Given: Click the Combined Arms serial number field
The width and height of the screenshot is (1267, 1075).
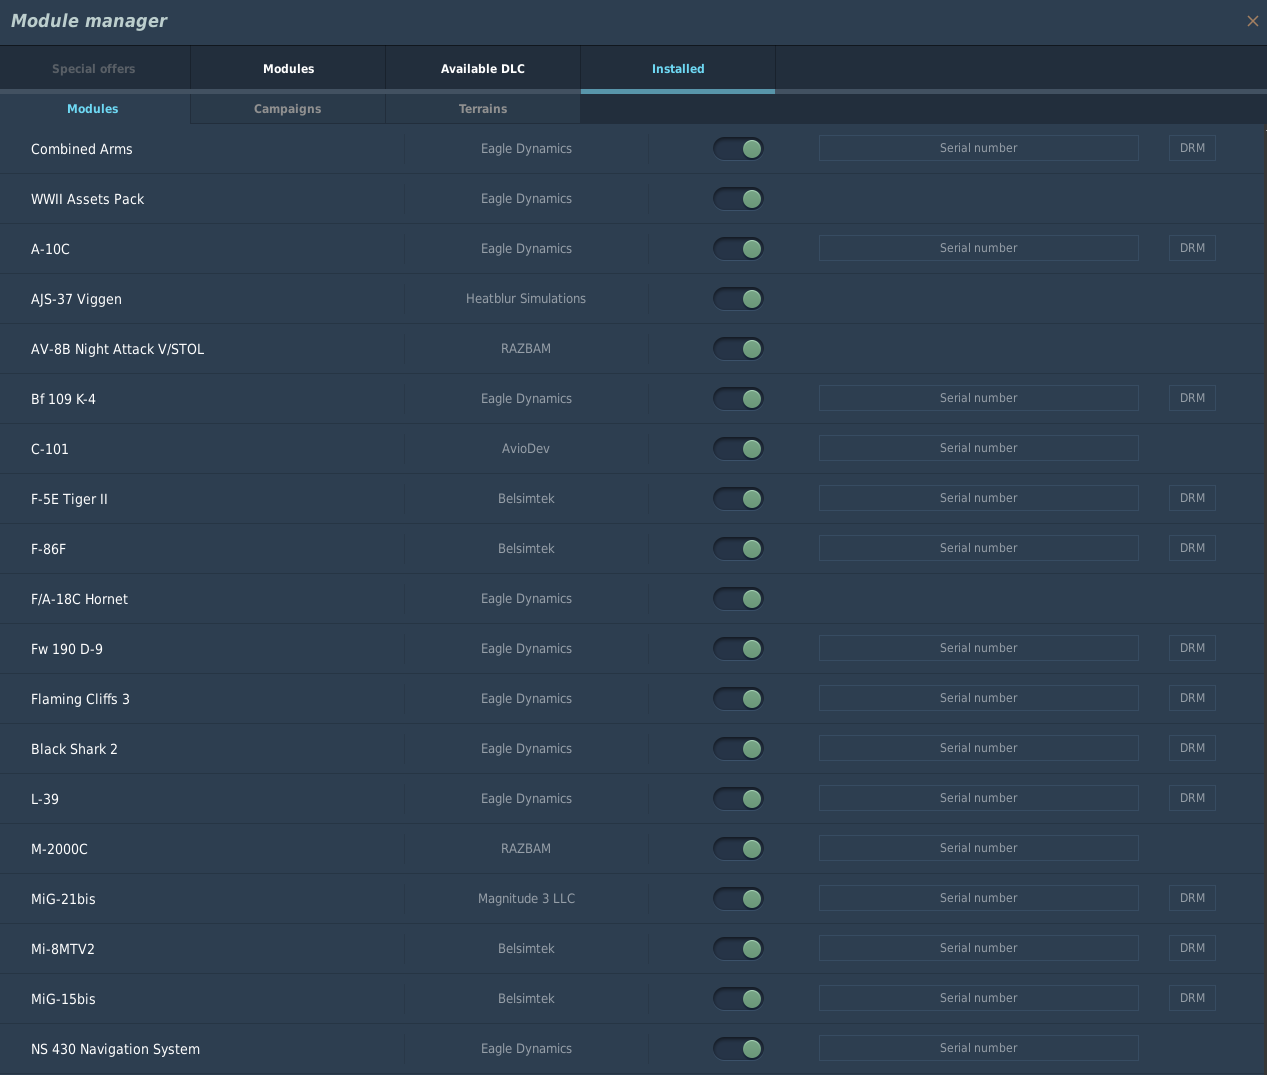Looking at the screenshot, I should click(x=978, y=148).
